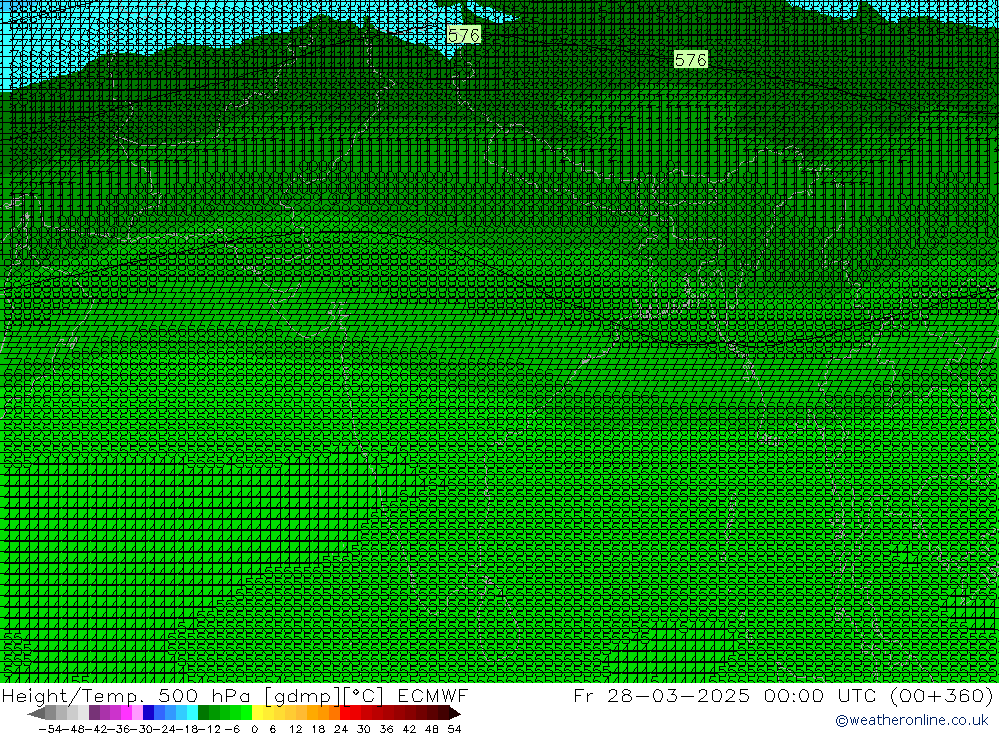Click the gray left-pointing arrow end of the color scale
The width and height of the screenshot is (1000, 733).
(x=36, y=713)
